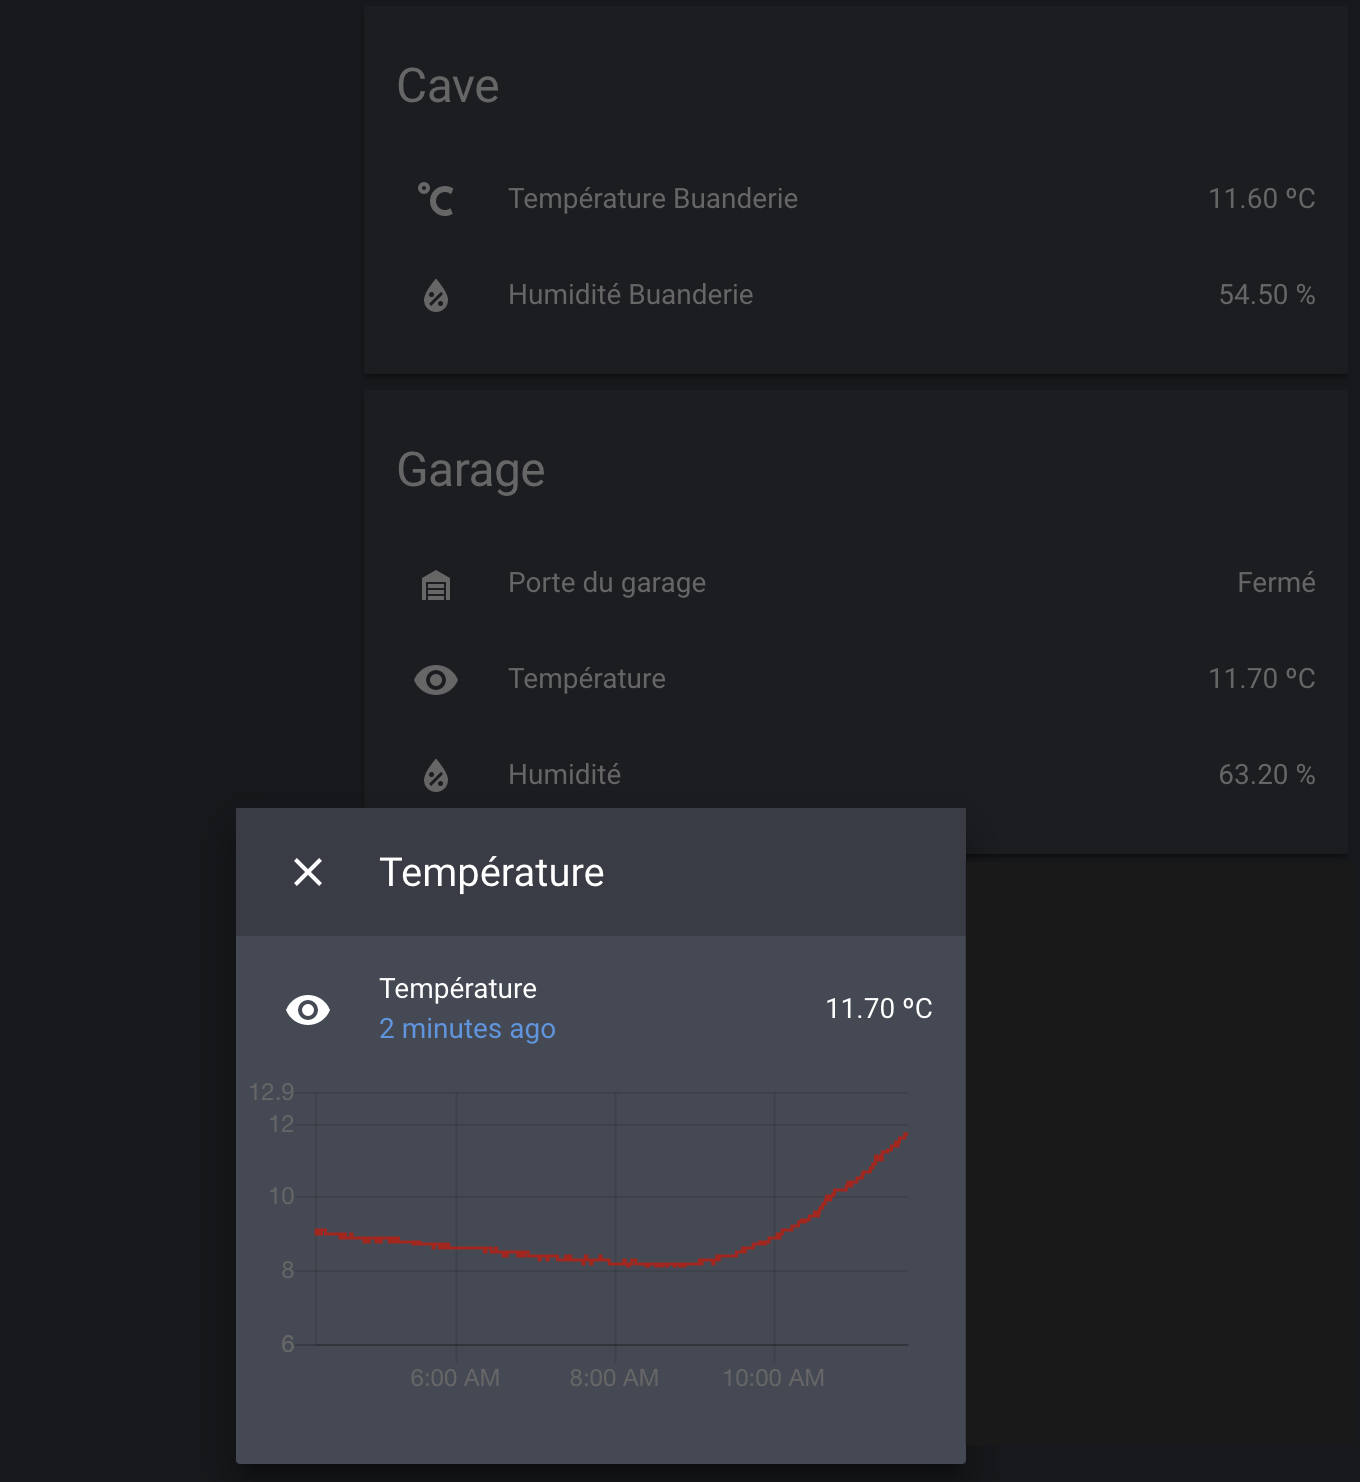Click the garage door icon beside Porte du garage
Image resolution: width=1360 pixels, height=1482 pixels.
click(436, 585)
